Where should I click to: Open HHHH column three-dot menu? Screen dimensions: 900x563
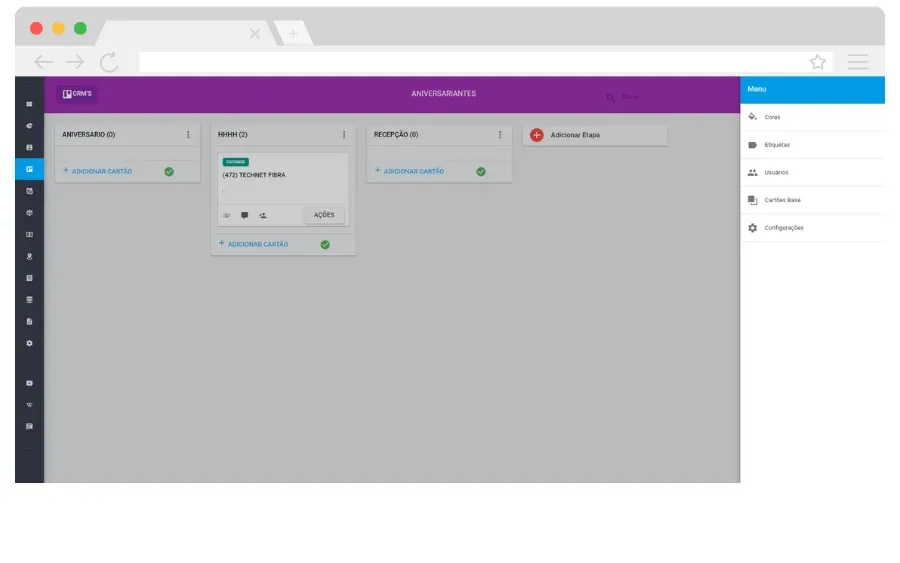[x=344, y=134]
